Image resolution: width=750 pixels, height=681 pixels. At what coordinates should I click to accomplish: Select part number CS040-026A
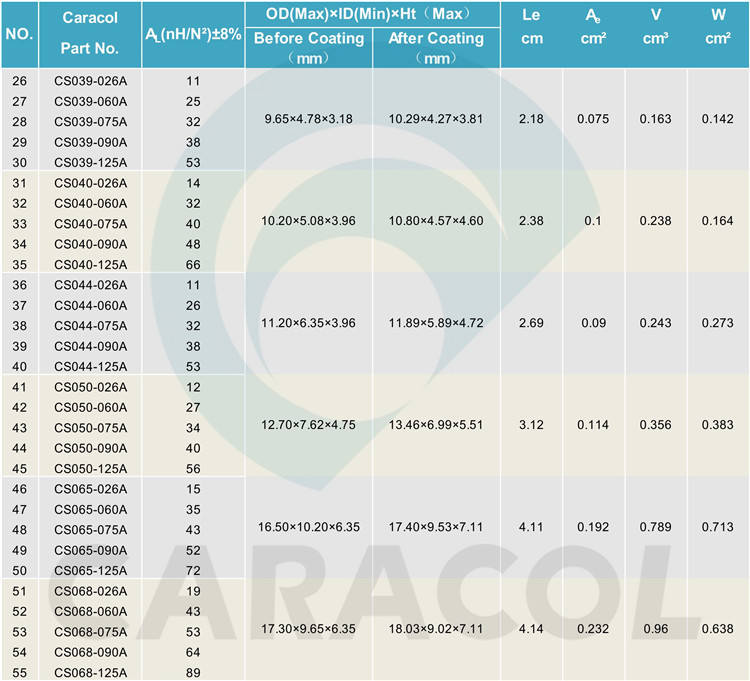[90, 183]
